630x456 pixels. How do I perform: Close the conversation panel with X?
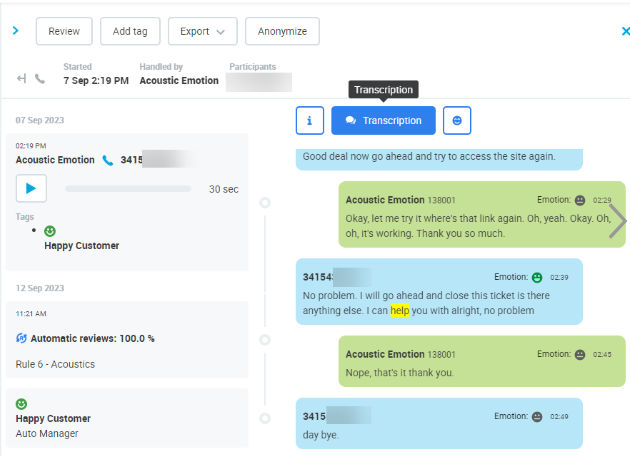(x=625, y=31)
